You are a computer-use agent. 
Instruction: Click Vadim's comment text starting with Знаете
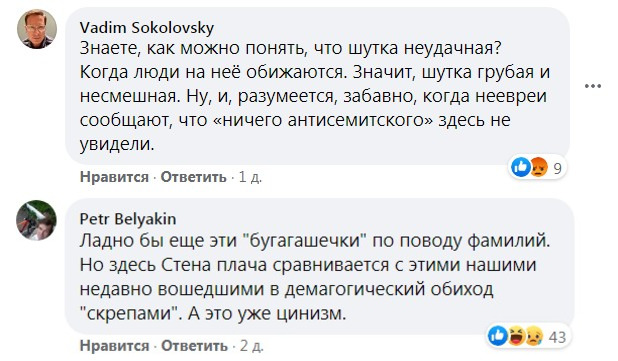coord(315,96)
